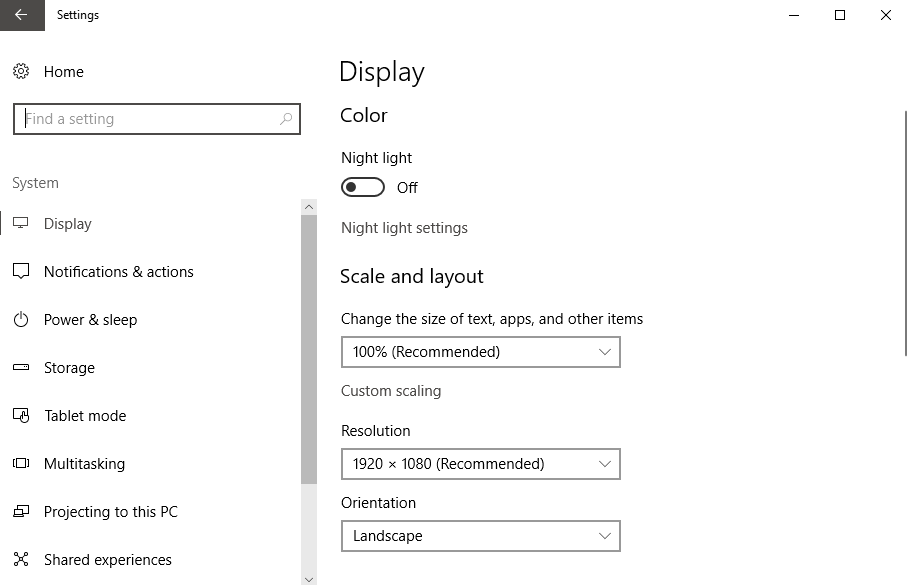Click the Home gear icon
This screenshot has height=585, width=907.
[21, 72]
